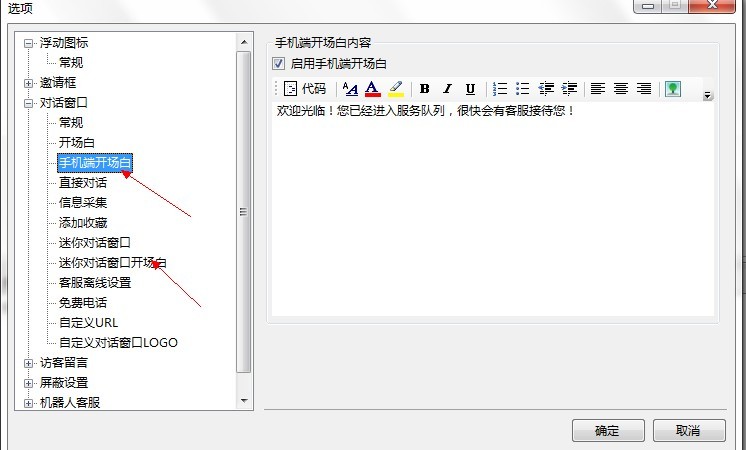
Task: Insert a numbered list
Action: click(500, 89)
